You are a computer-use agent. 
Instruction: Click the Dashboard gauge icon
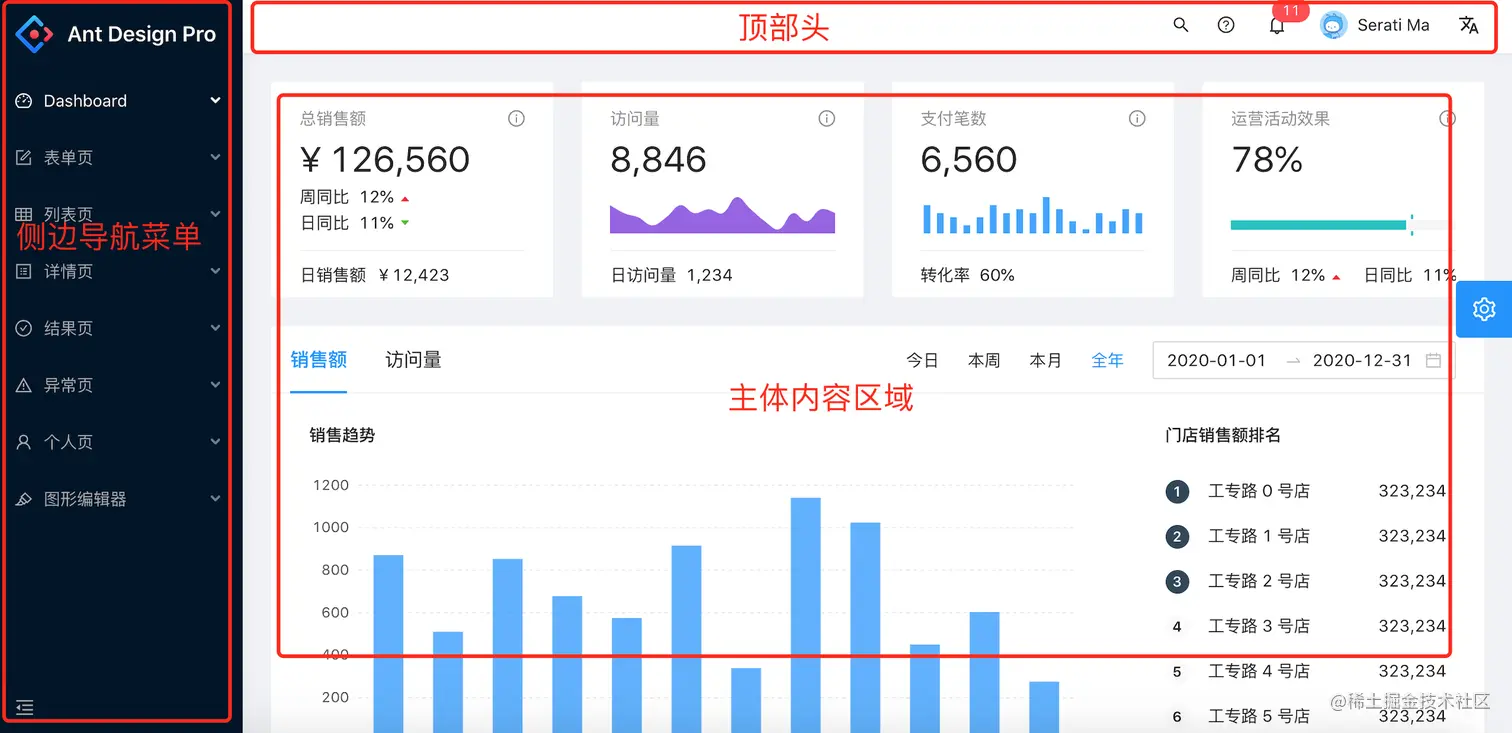coord(25,100)
